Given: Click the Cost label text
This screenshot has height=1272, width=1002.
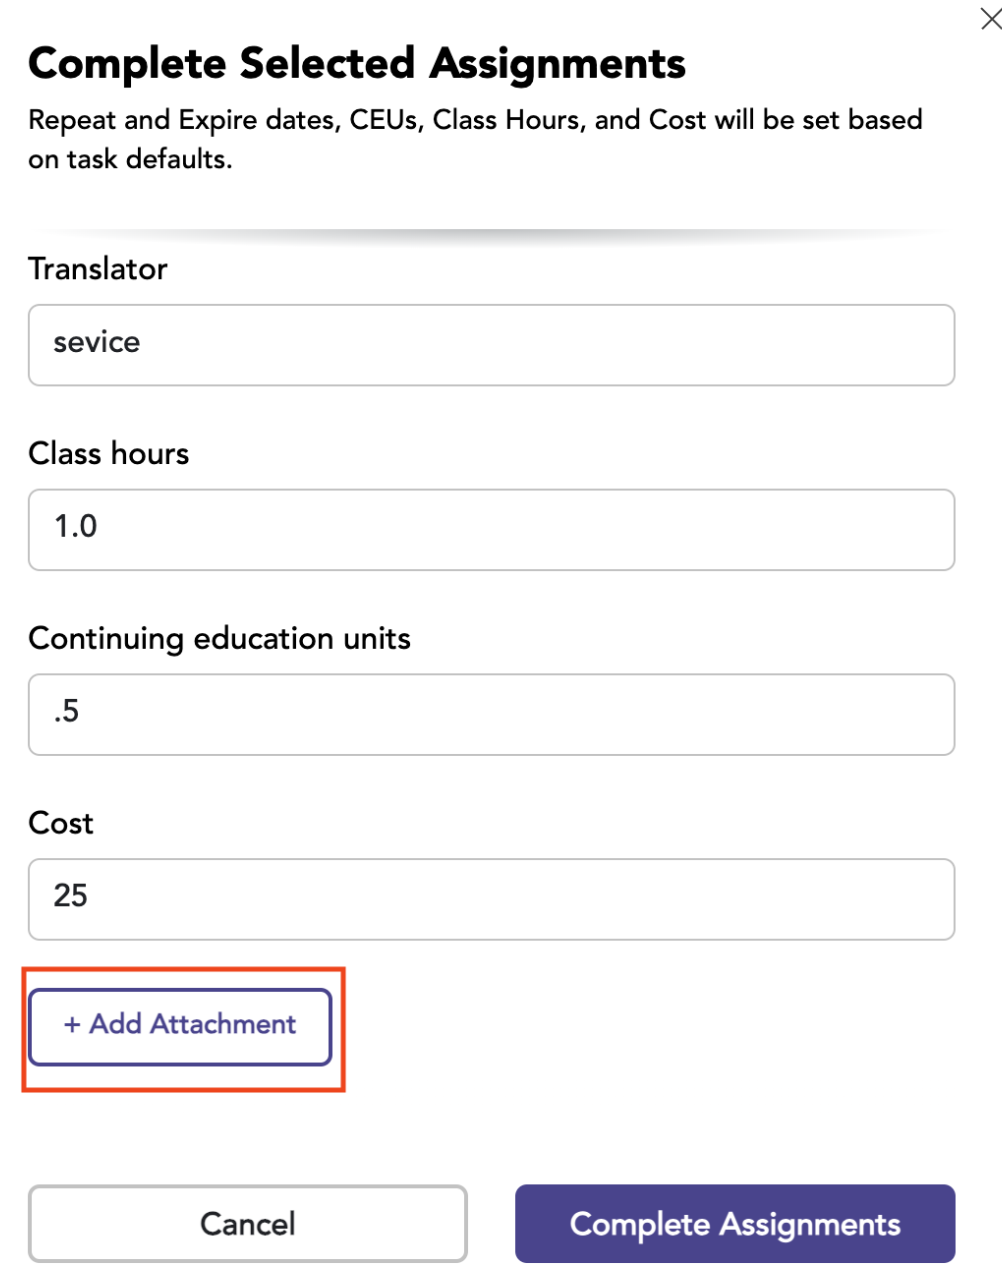Looking at the screenshot, I should [61, 823].
